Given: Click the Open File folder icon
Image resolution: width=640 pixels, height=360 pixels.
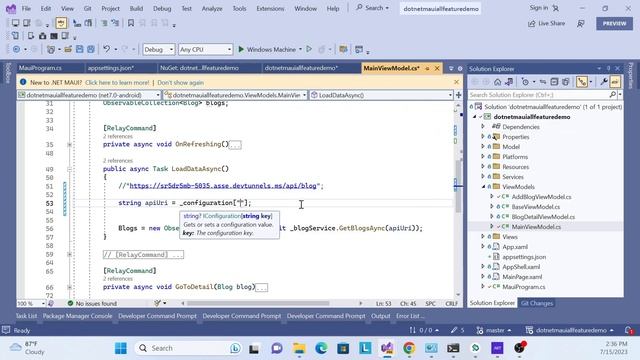Looking at the screenshot, I should 68,49.
